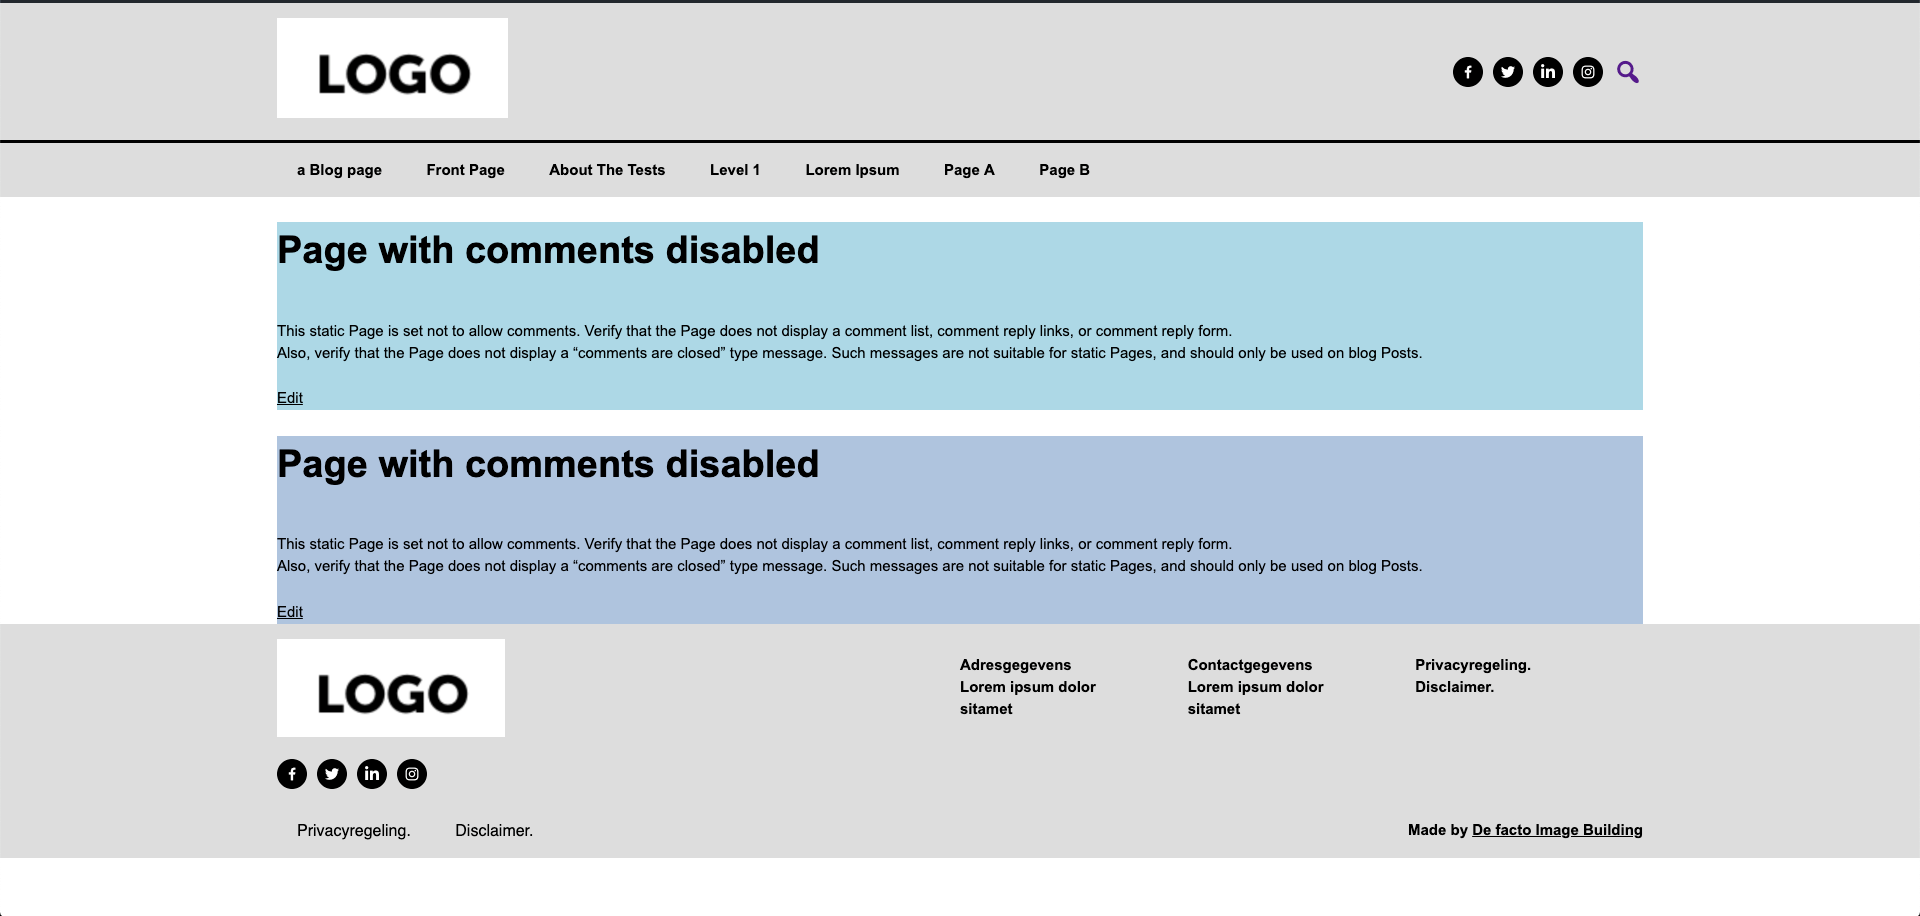This screenshot has width=1920, height=916.
Task: Open Disclaimer. in the footer right column
Action: [x=1454, y=687]
